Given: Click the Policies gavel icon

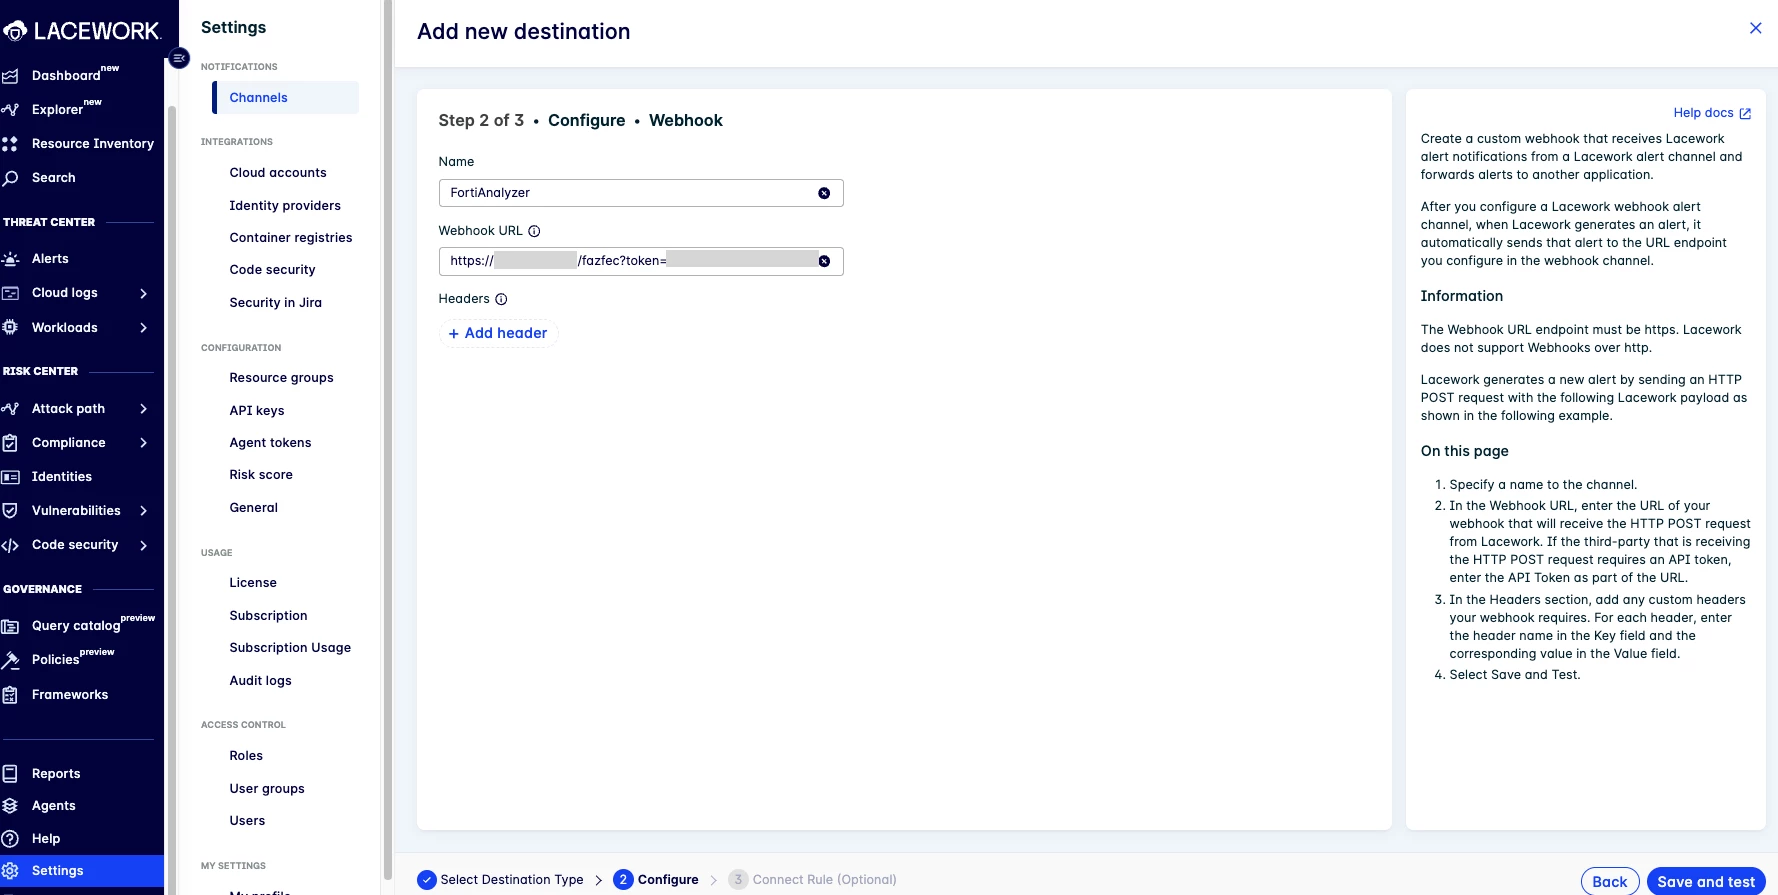Looking at the screenshot, I should 10,660.
